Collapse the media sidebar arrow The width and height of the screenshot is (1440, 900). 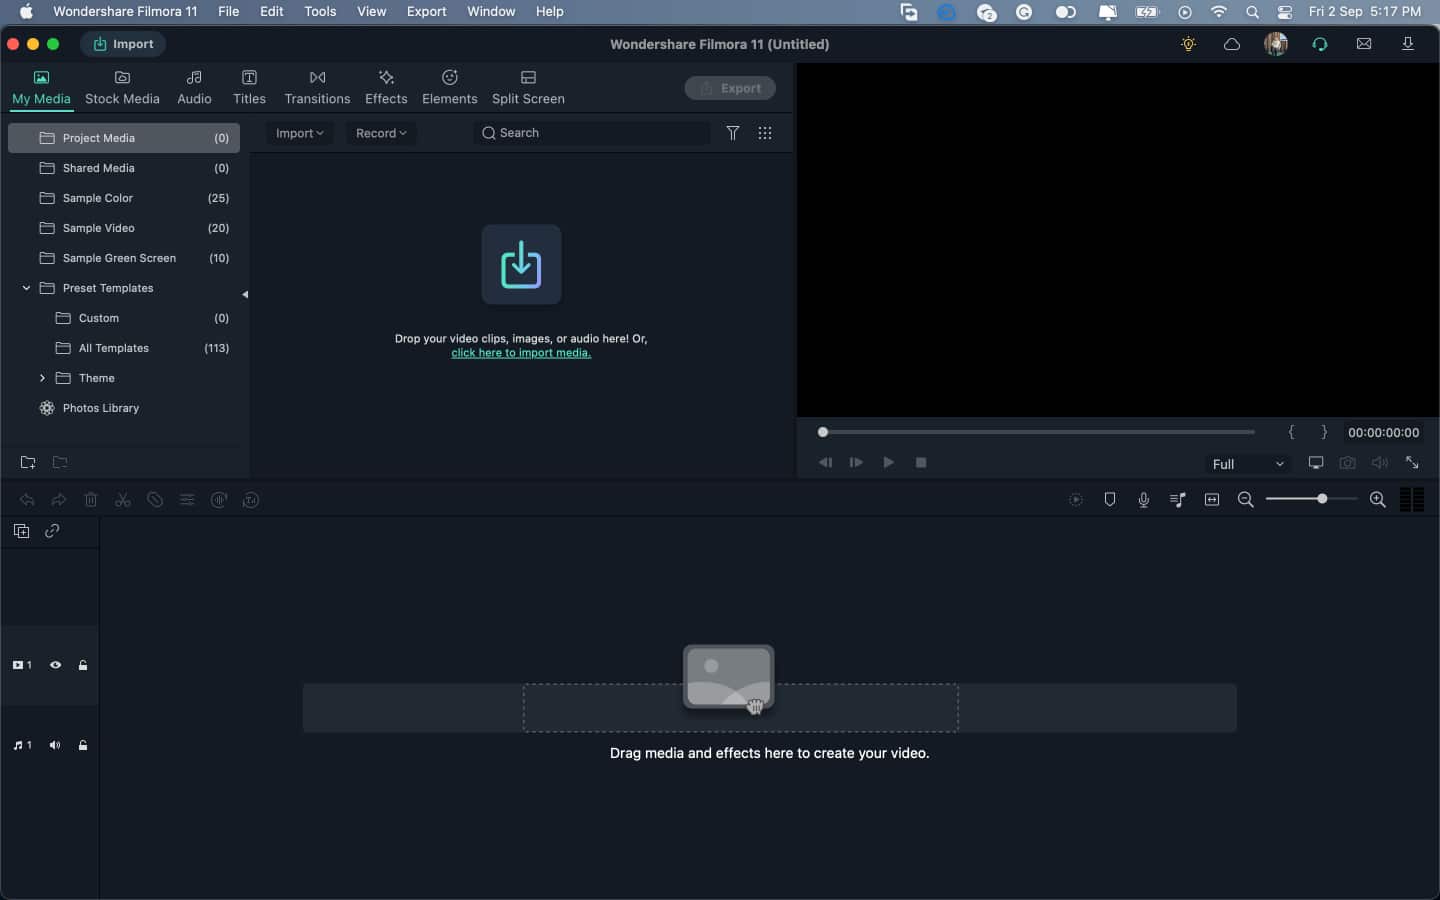point(245,294)
